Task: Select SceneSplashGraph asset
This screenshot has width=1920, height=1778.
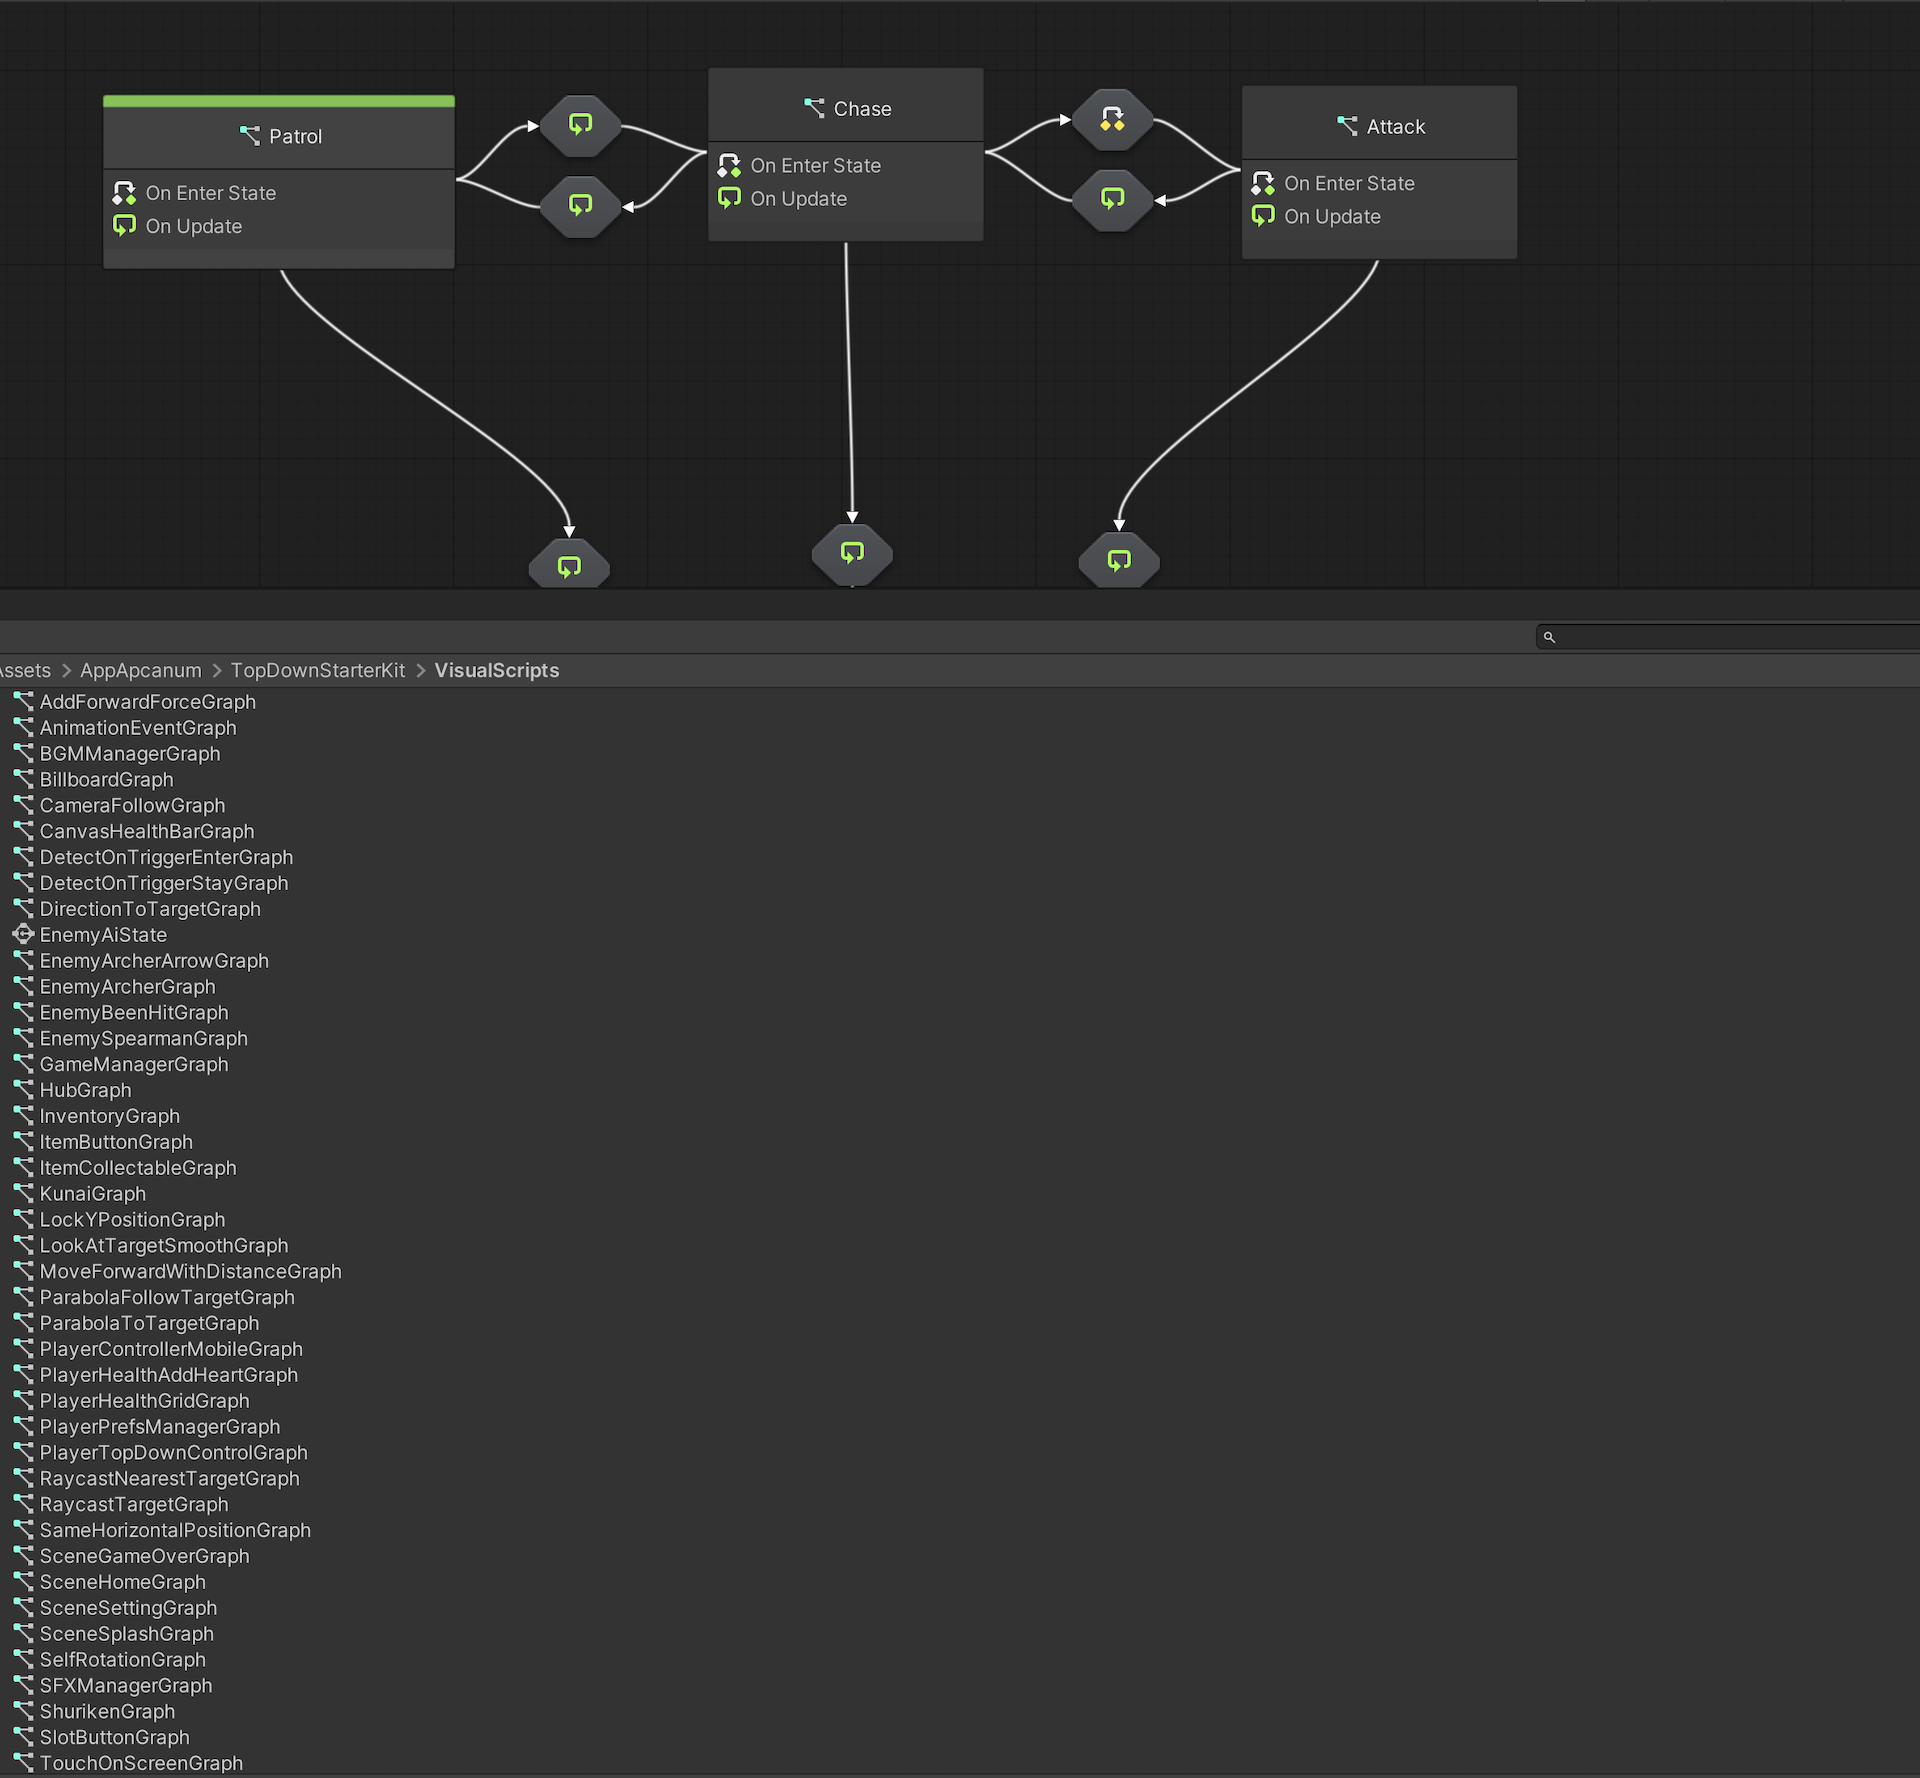Action: coord(126,1634)
